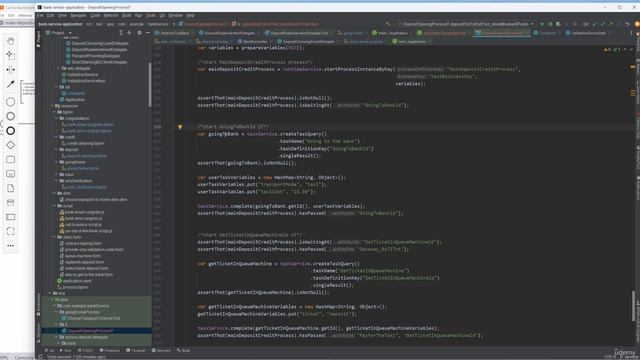Create an expanded subprocess from Modeler palette
This screenshot has height=360, width=640.
11,174
